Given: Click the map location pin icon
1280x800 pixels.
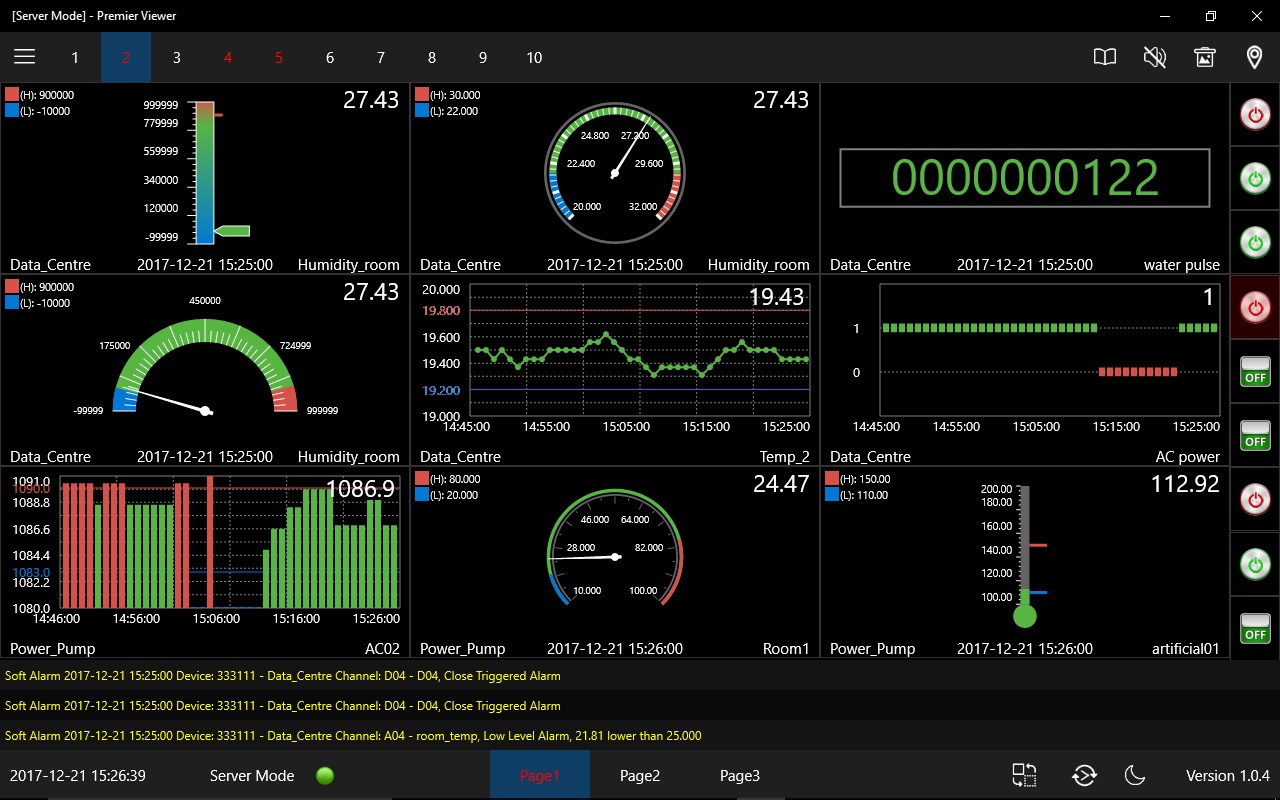Looking at the screenshot, I should [x=1255, y=57].
